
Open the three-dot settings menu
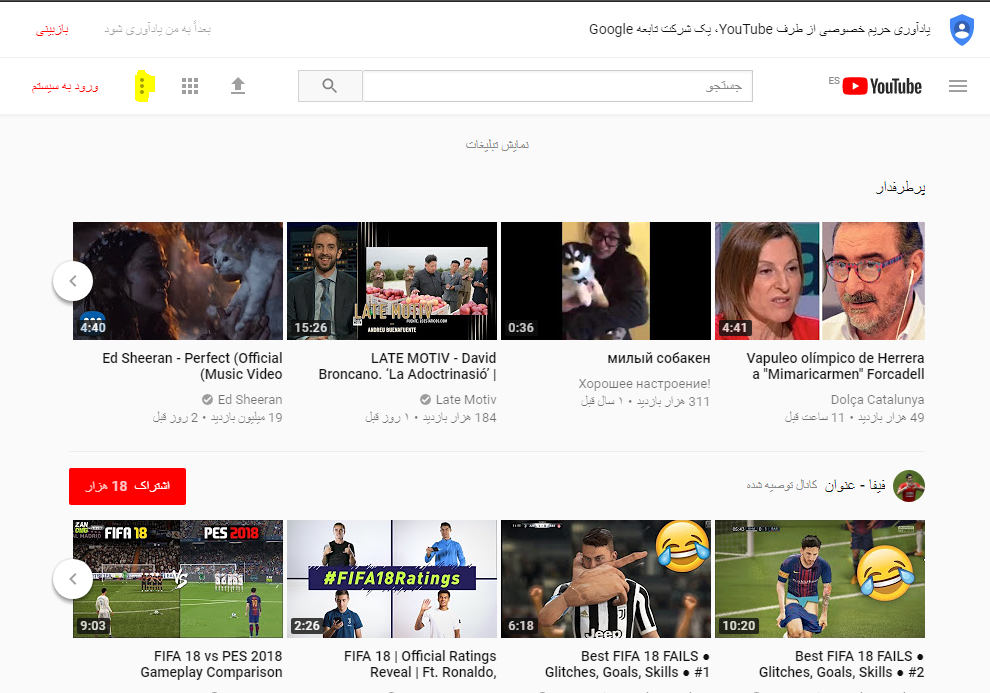(143, 86)
